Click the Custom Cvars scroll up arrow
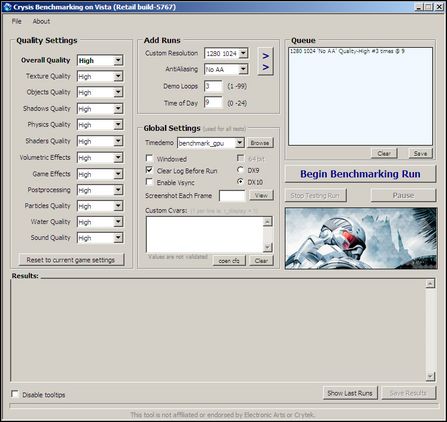 click(x=268, y=222)
